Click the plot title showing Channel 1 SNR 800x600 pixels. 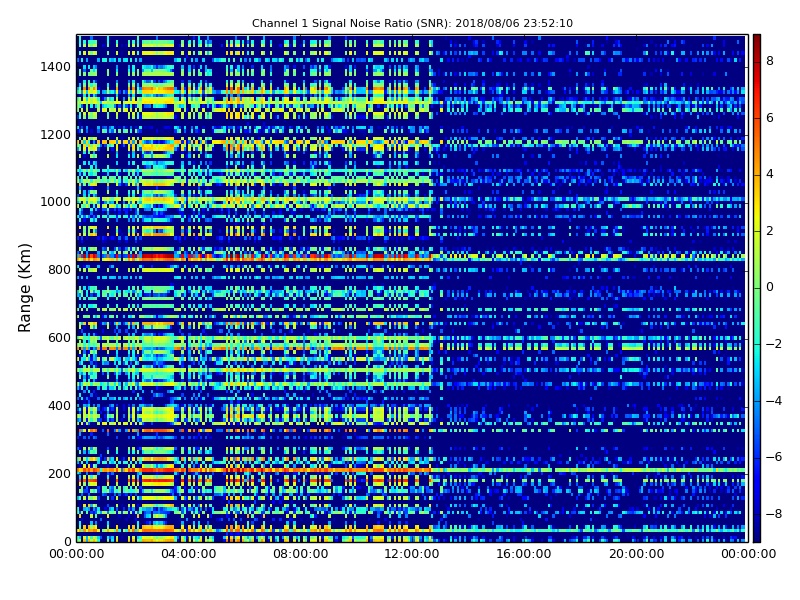click(412, 23)
